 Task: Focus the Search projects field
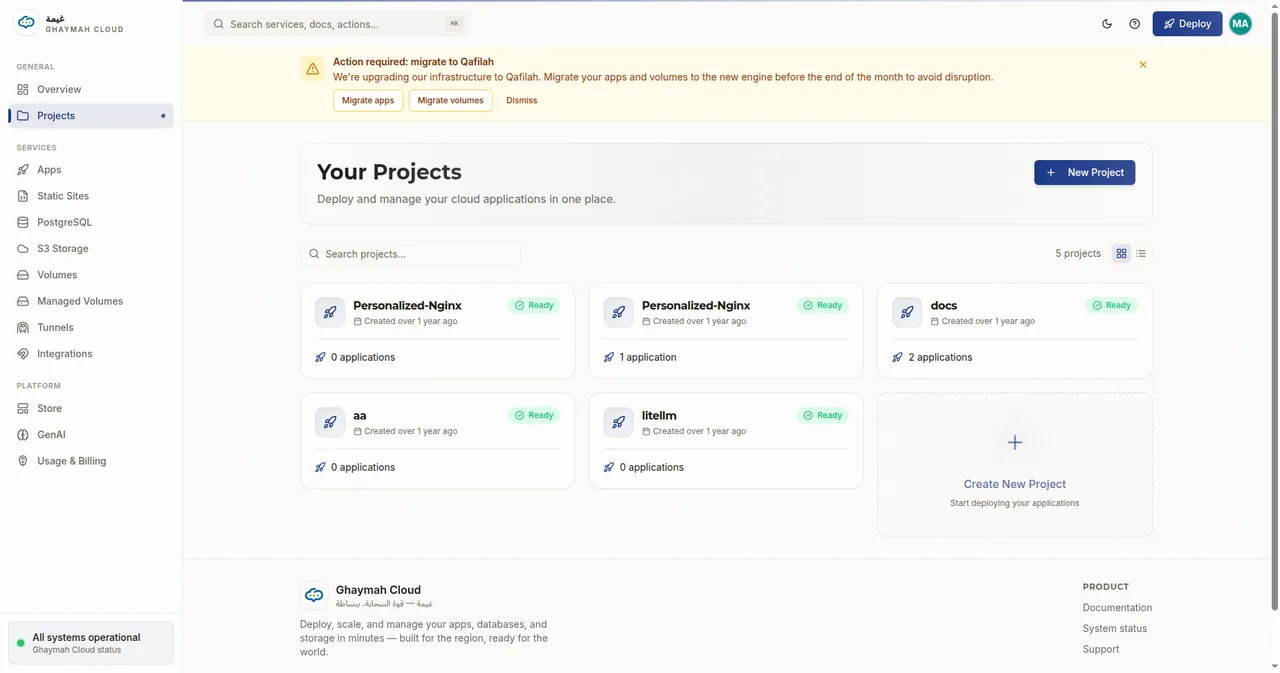tap(411, 254)
